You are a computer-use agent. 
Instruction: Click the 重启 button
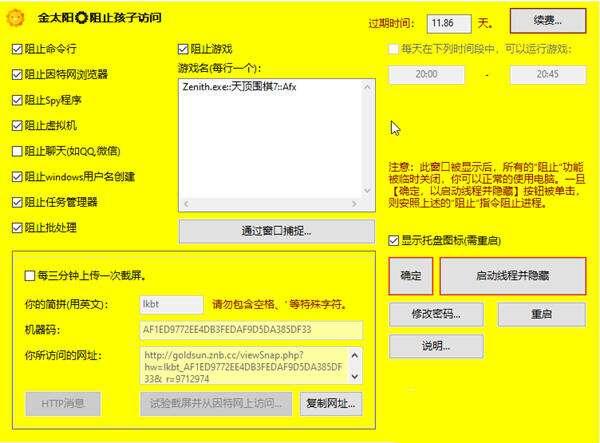pos(541,314)
